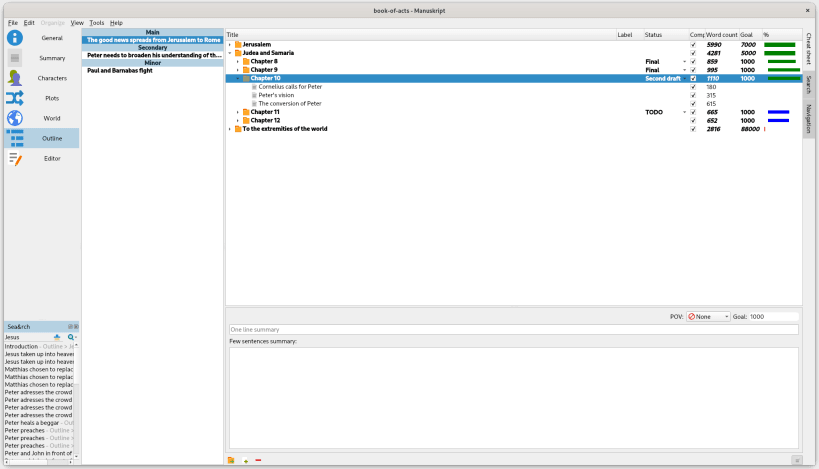Toggle compile checkbox for Peter's vision

pos(693,95)
